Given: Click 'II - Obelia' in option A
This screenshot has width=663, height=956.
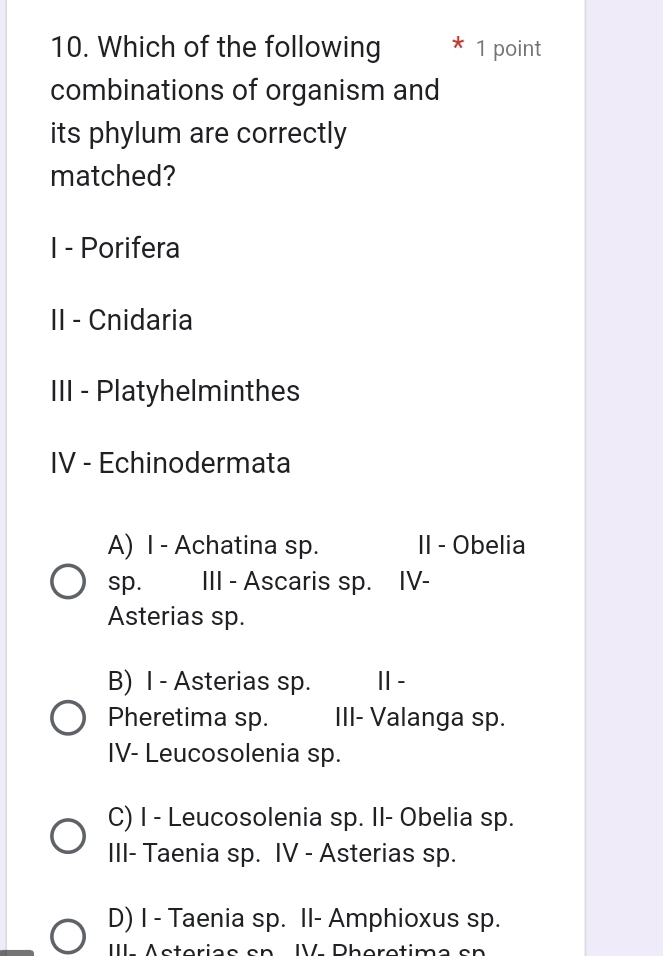Looking at the screenshot, I should tap(471, 546).
